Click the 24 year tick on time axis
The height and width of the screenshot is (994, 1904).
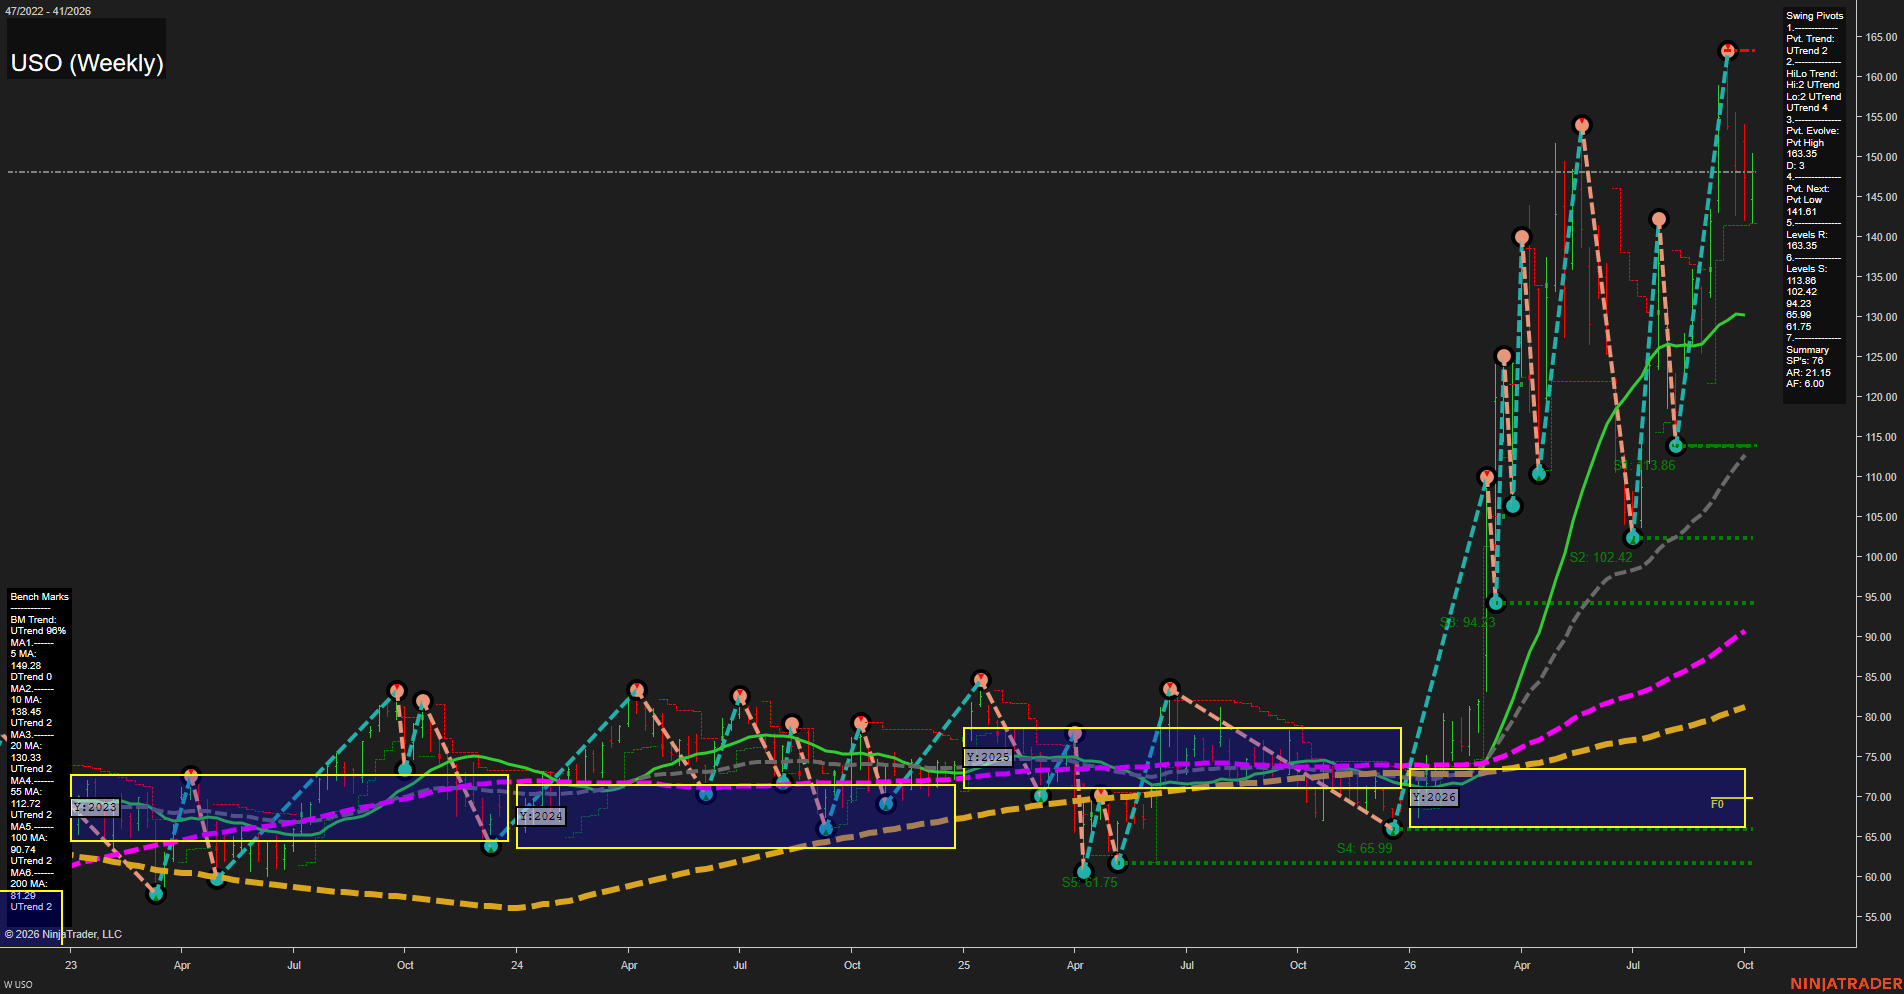pyautogui.click(x=517, y=965)
